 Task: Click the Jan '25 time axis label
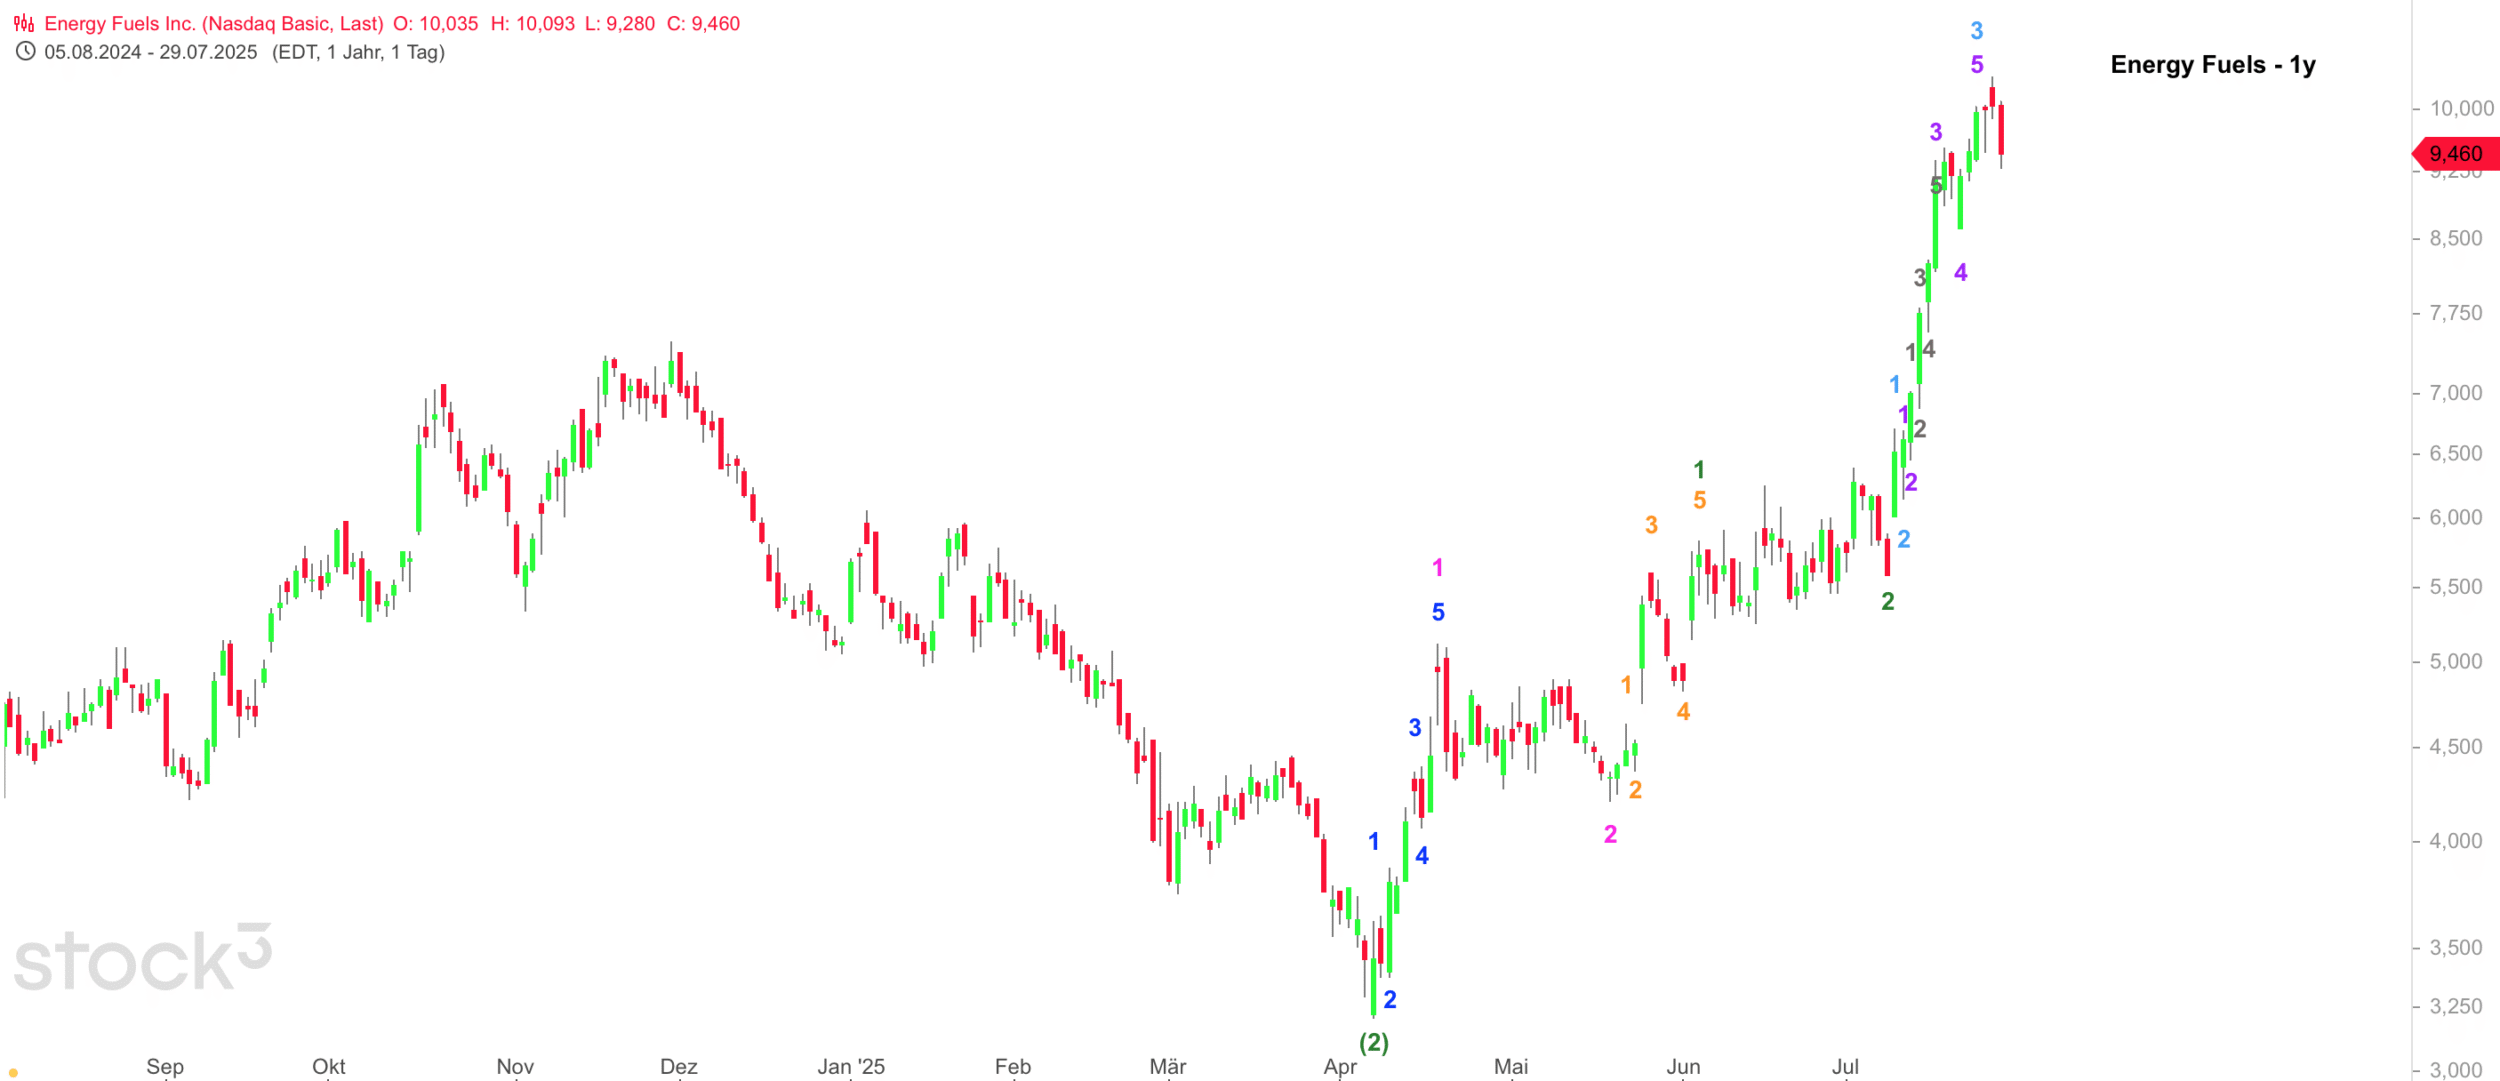(x=850, y=1066)
